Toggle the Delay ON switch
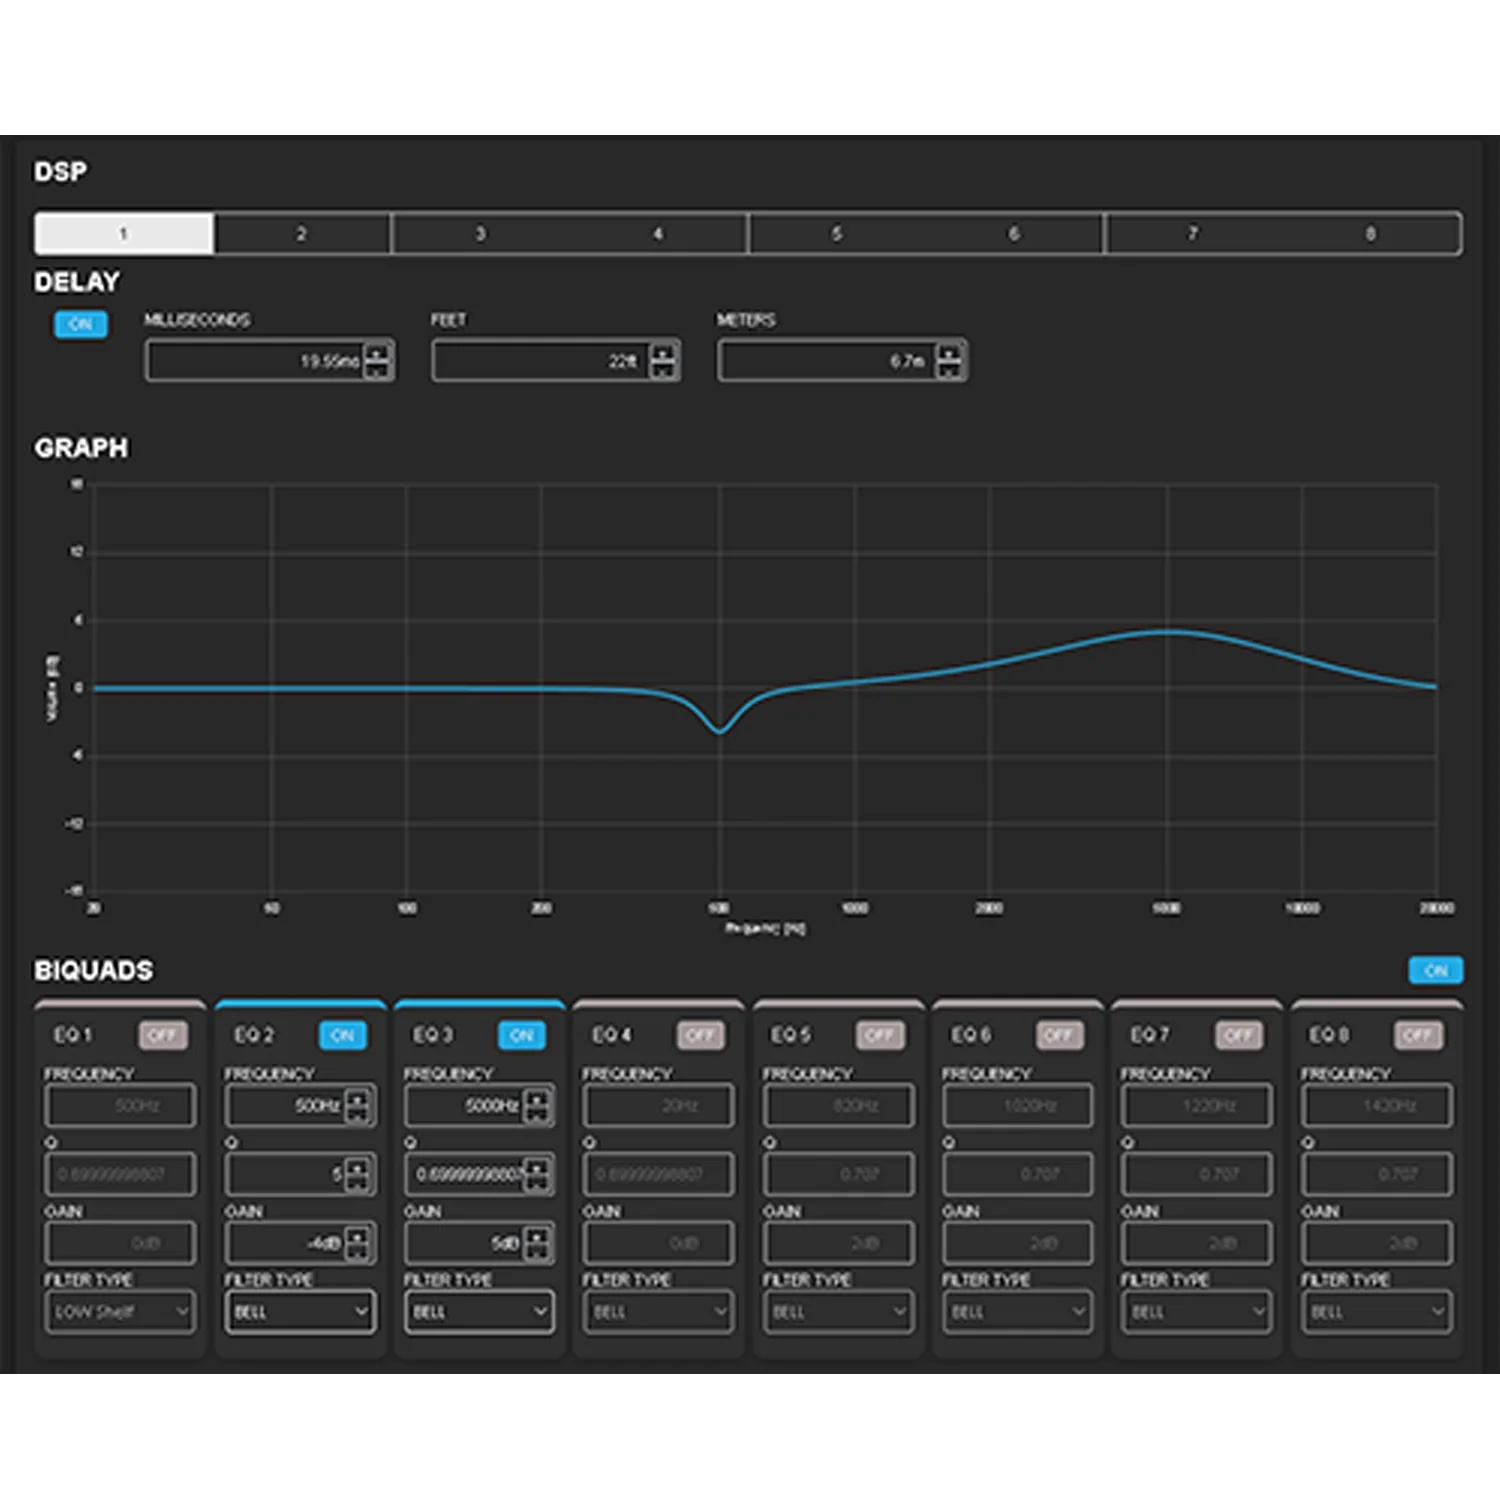The width and height of the screenshot is (1500, 1500). (x=81, y=324)
